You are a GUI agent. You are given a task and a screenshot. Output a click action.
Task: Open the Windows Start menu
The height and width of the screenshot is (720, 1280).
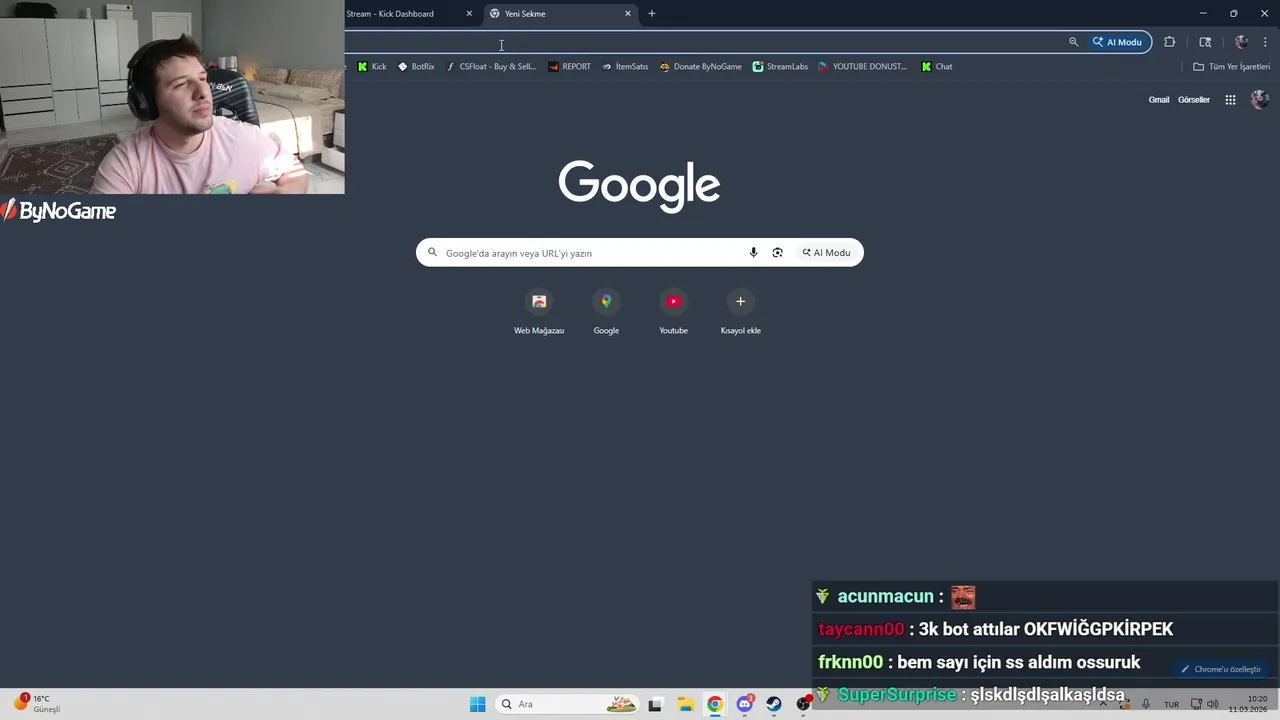coord(478,704)
